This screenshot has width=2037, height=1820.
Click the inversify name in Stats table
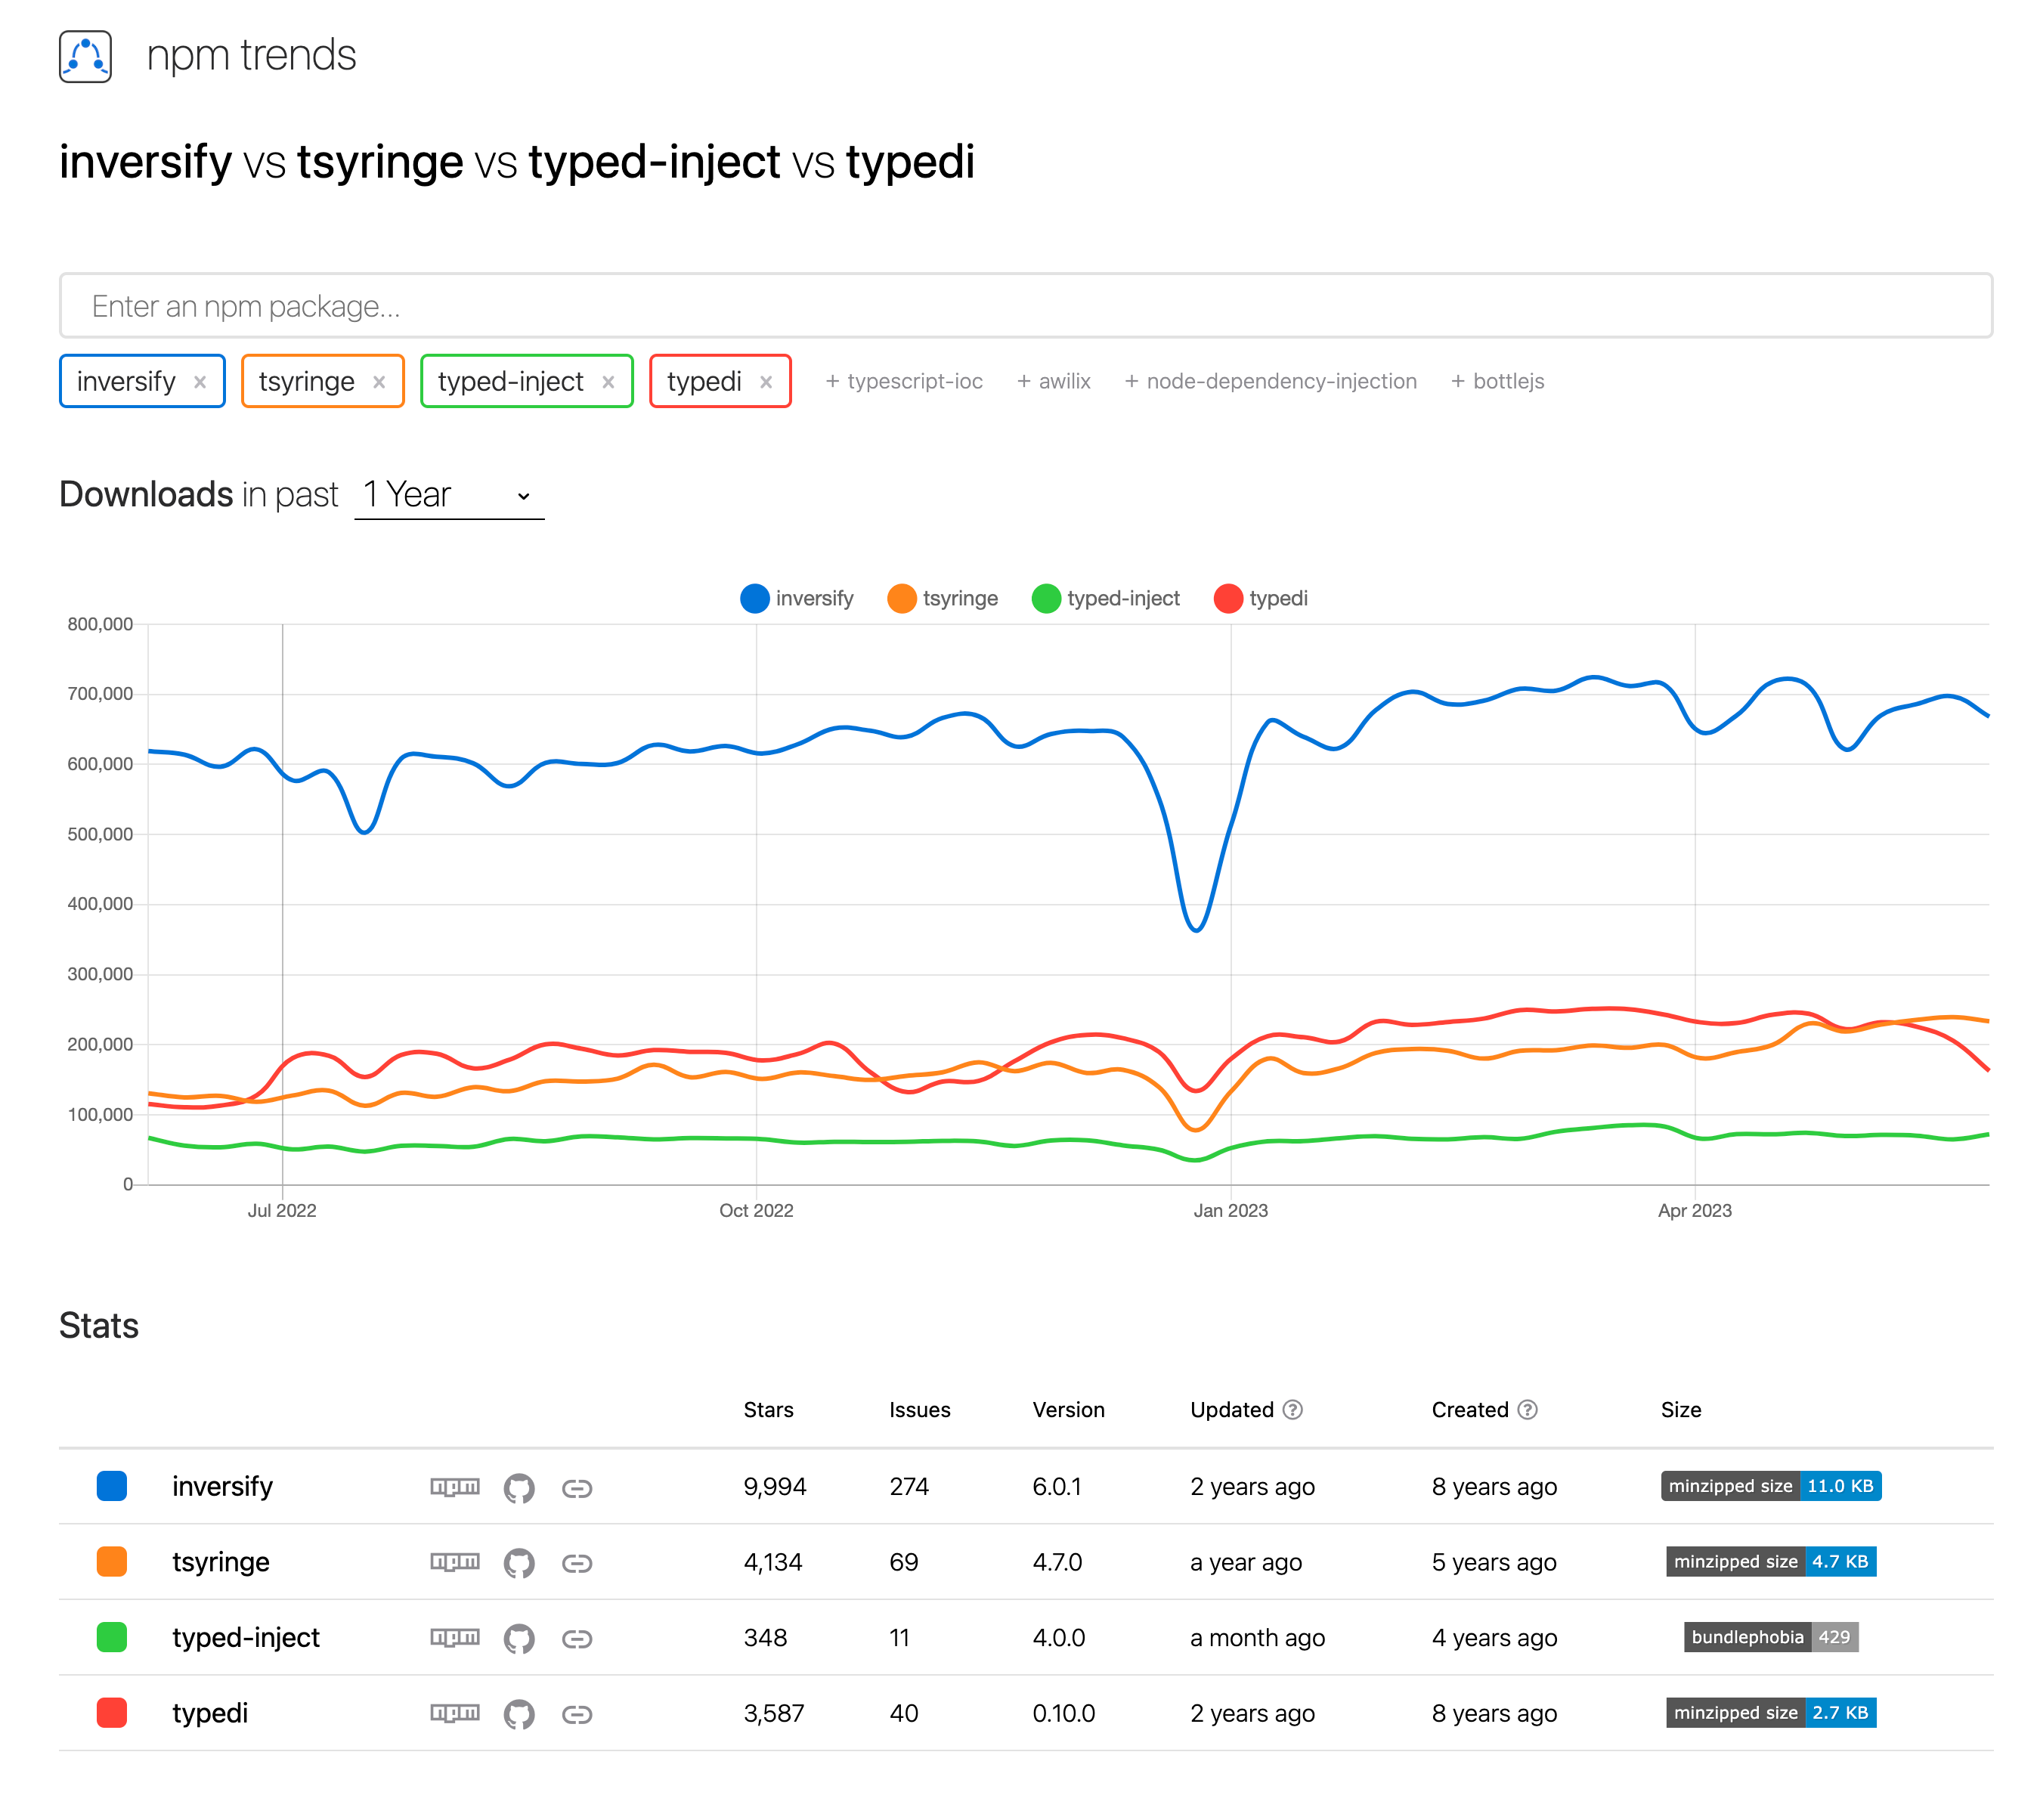click(222, 1487)
